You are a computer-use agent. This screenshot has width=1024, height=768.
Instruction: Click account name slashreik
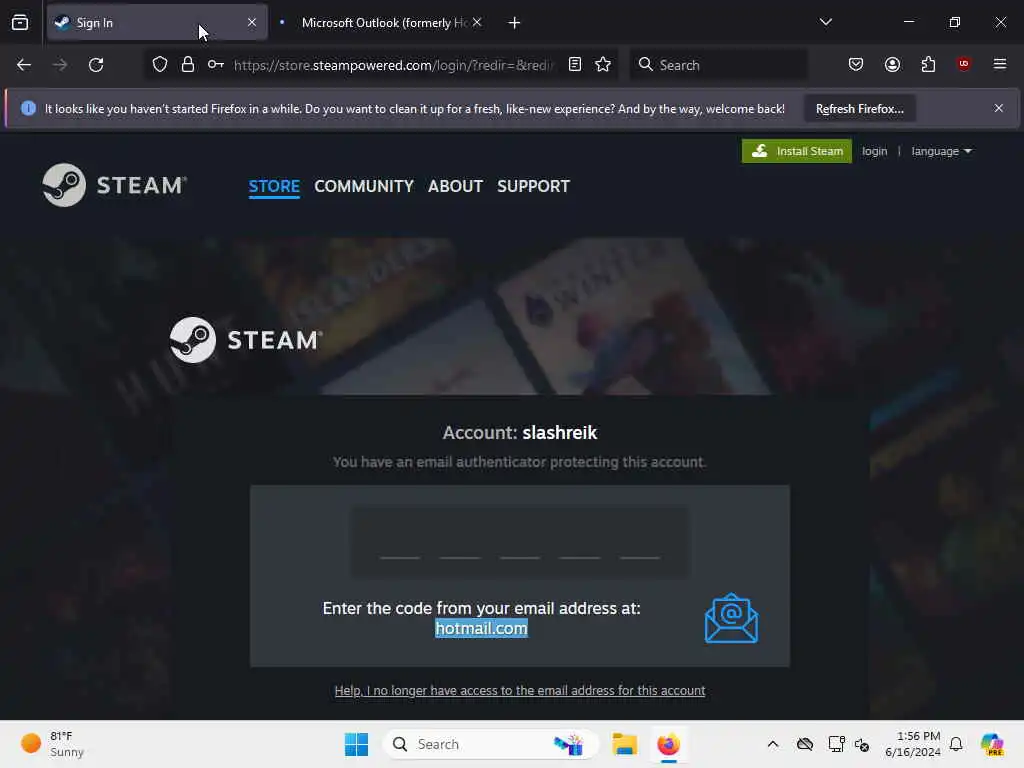[x=560, y=433]
